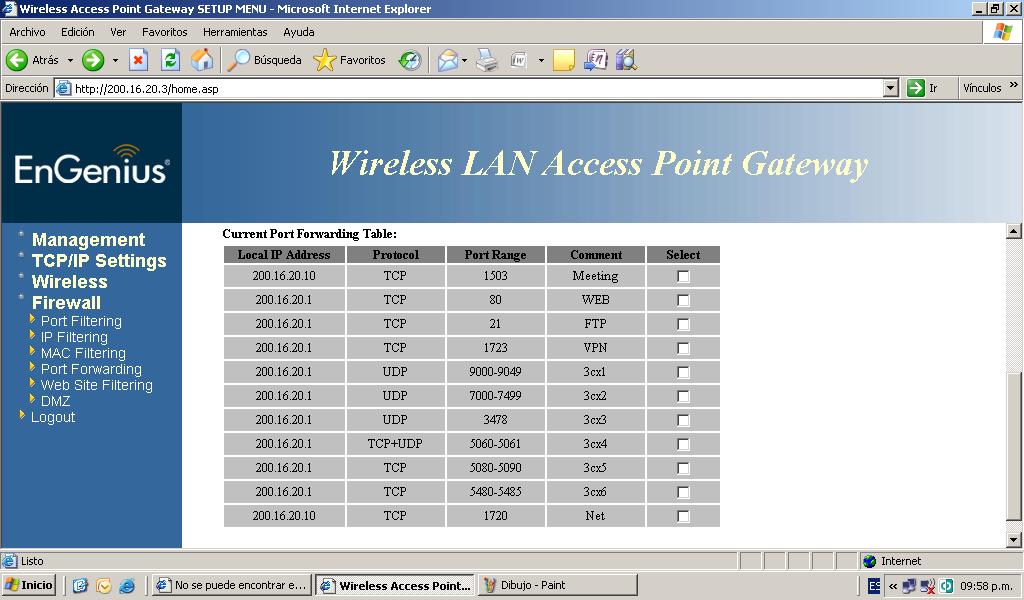The image size is (1024, 600).
Task: Click the History toolbar icon
Action: (410, 61)
